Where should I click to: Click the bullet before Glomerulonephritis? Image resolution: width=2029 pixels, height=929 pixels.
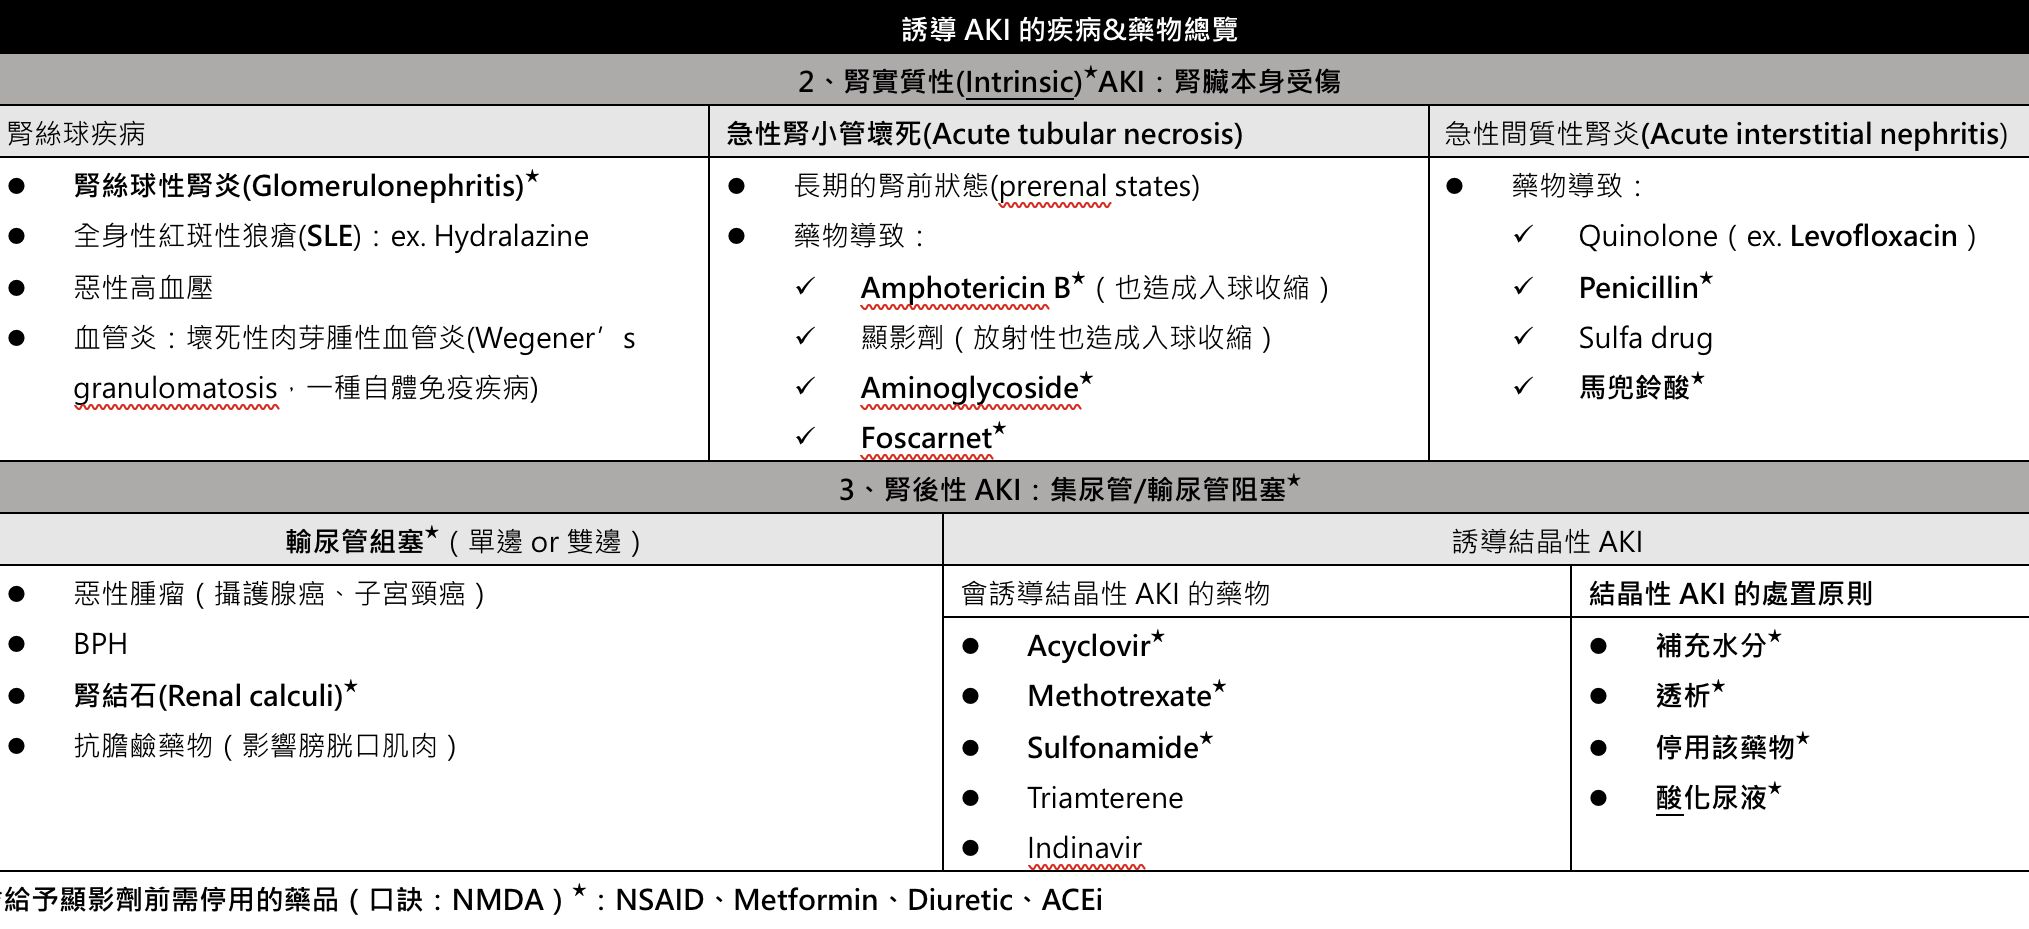(17, 186)
